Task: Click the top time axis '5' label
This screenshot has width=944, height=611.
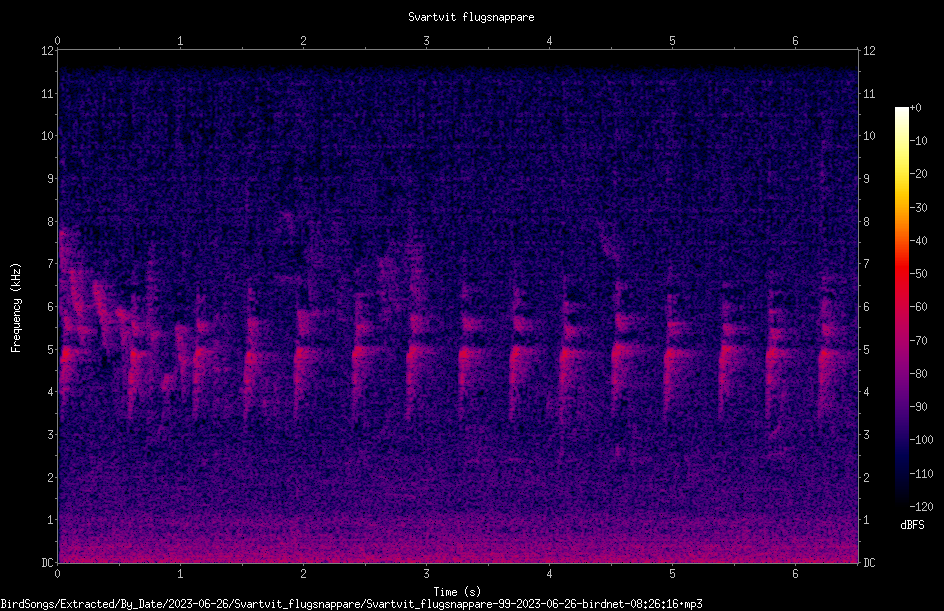Action: tap(672, 41)
